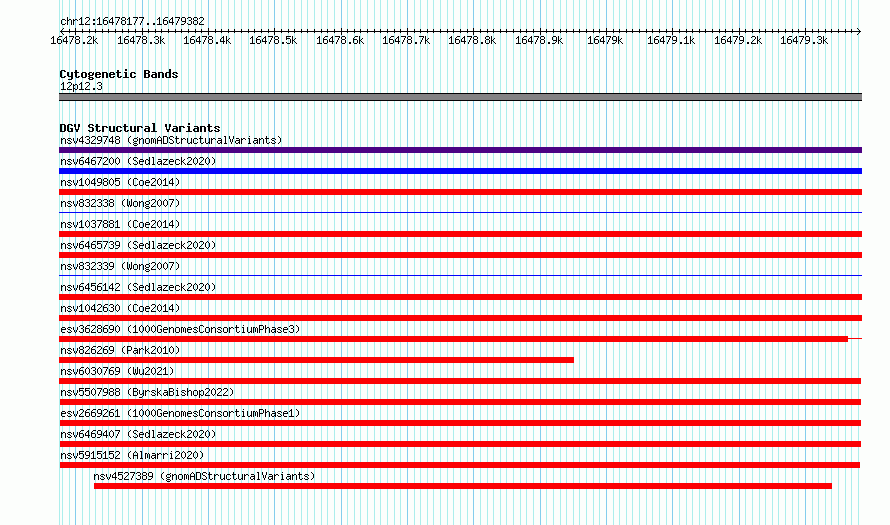
Task: Click the 16478.7k ruler label
Action: (x=406, y=40)
